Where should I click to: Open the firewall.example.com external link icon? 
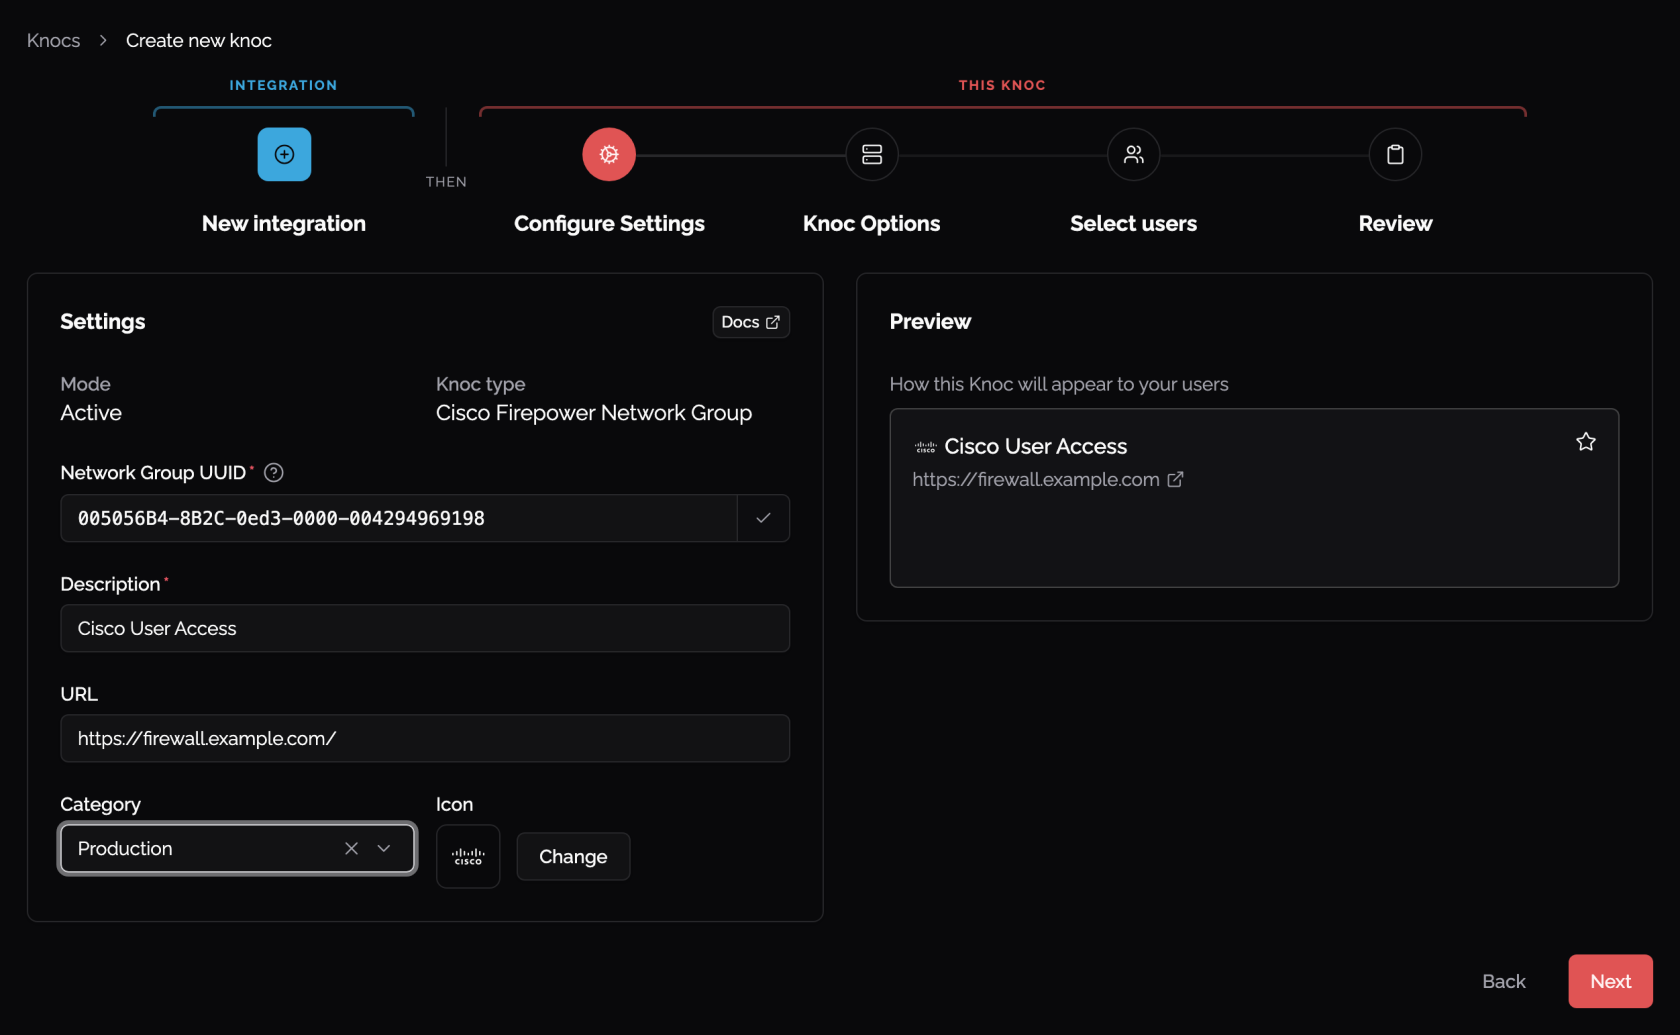pyautogui.click(x=1175, y=480)
